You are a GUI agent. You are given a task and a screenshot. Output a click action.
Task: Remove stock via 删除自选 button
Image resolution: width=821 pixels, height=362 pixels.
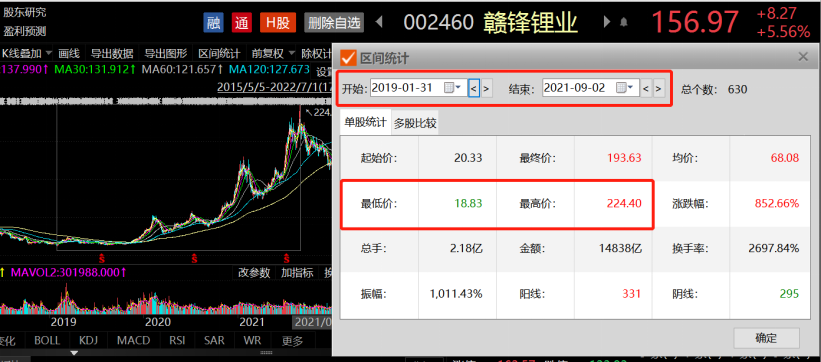click(334, 23)
